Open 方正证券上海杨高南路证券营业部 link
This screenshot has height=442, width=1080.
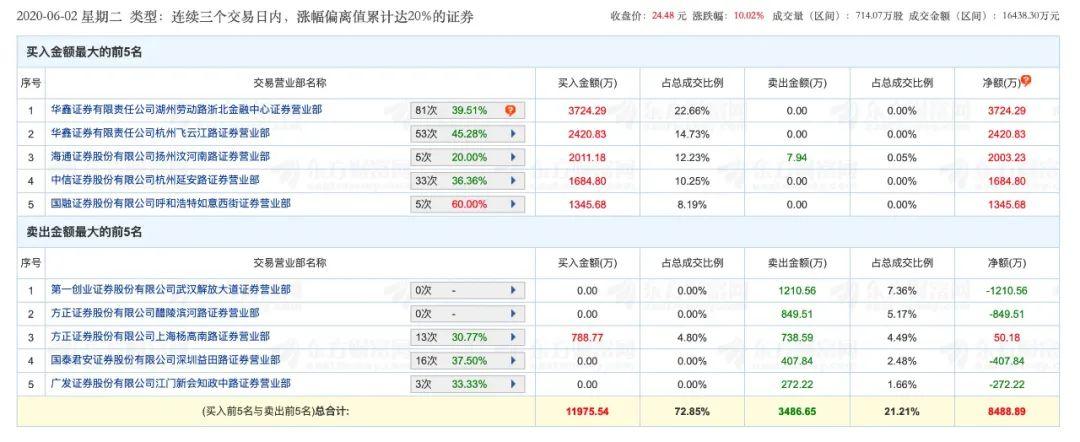160,337
